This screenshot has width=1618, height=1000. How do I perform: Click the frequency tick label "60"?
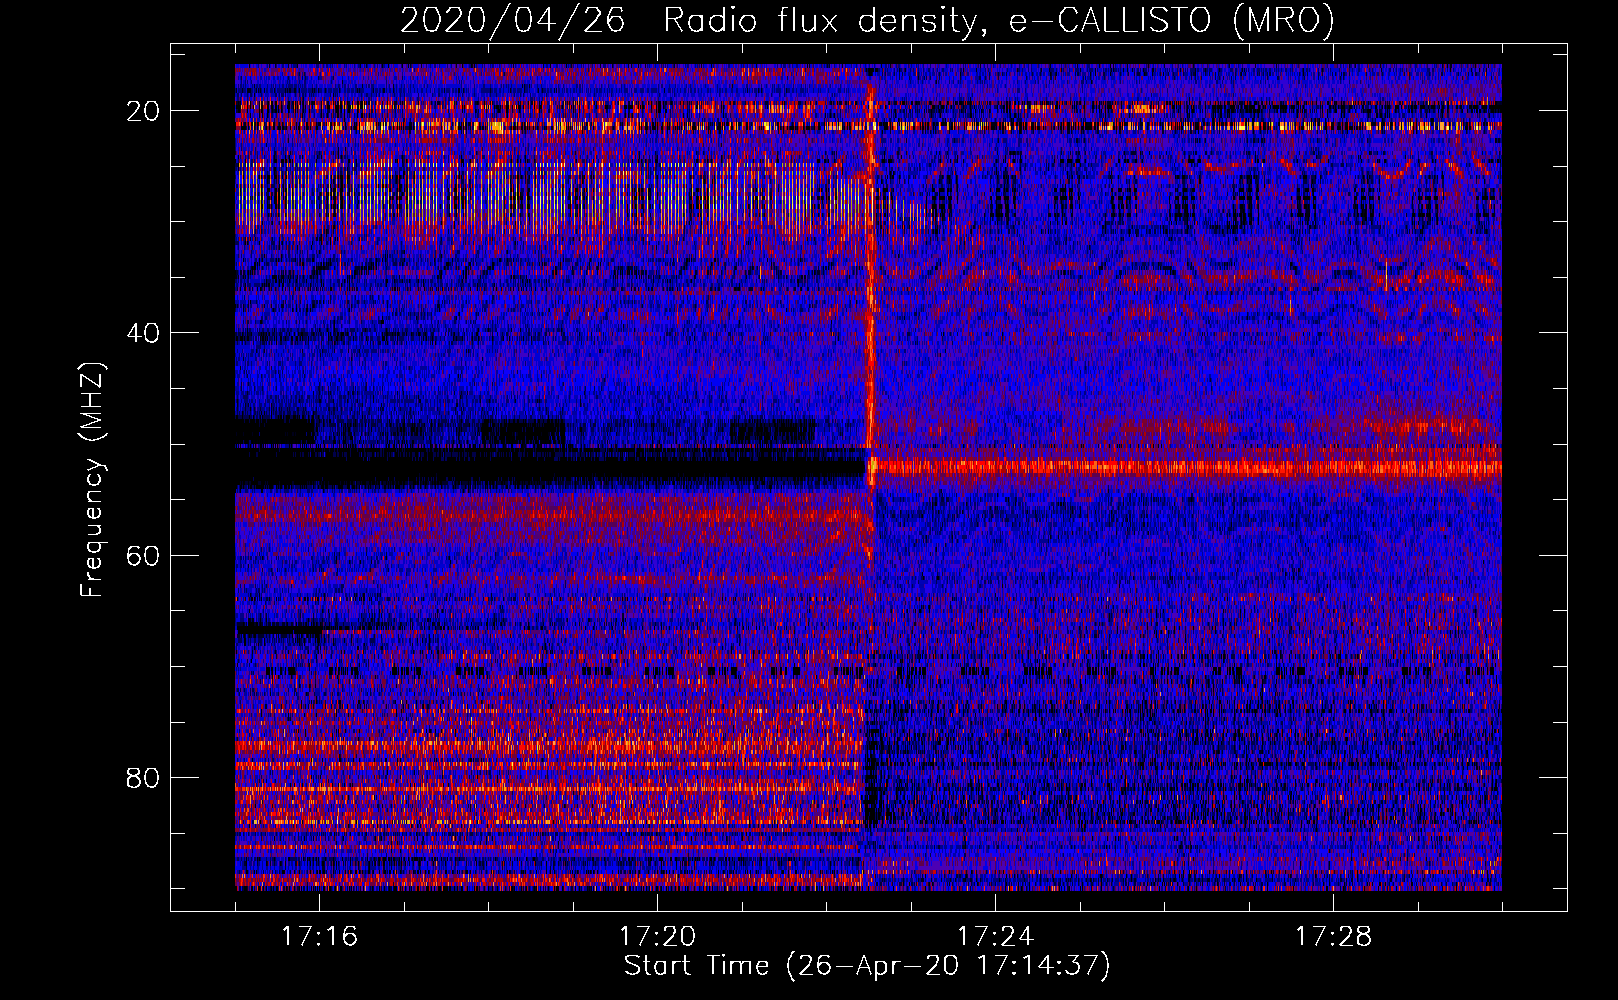(x=144, y=555)
